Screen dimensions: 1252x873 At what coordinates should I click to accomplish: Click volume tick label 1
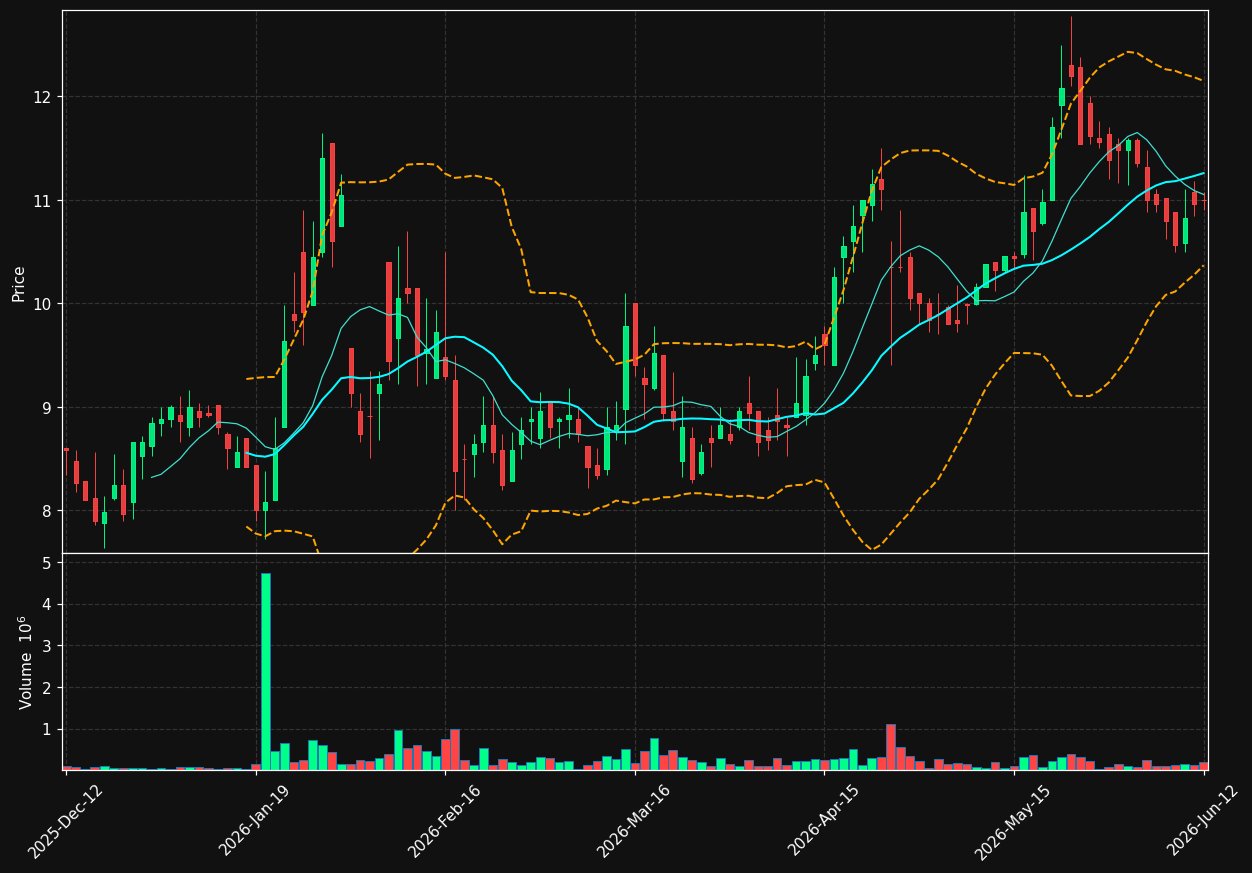(x=48, y=730)
